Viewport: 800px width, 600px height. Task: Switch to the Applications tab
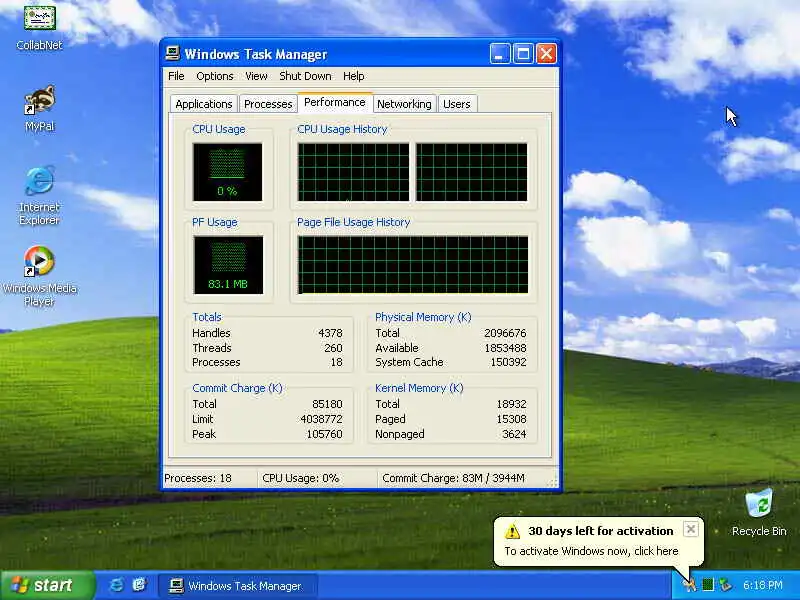(x=204, y=104)
